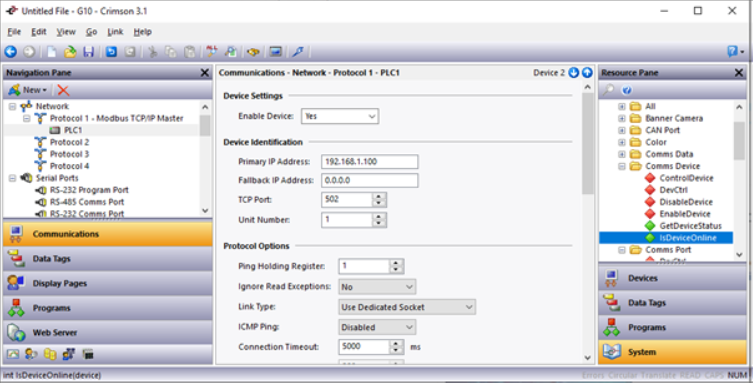The height and width of the screenshot is (383, 753).
Task: Open the New dropdown in Navigation Pane
Action: (x=27, y=90)
